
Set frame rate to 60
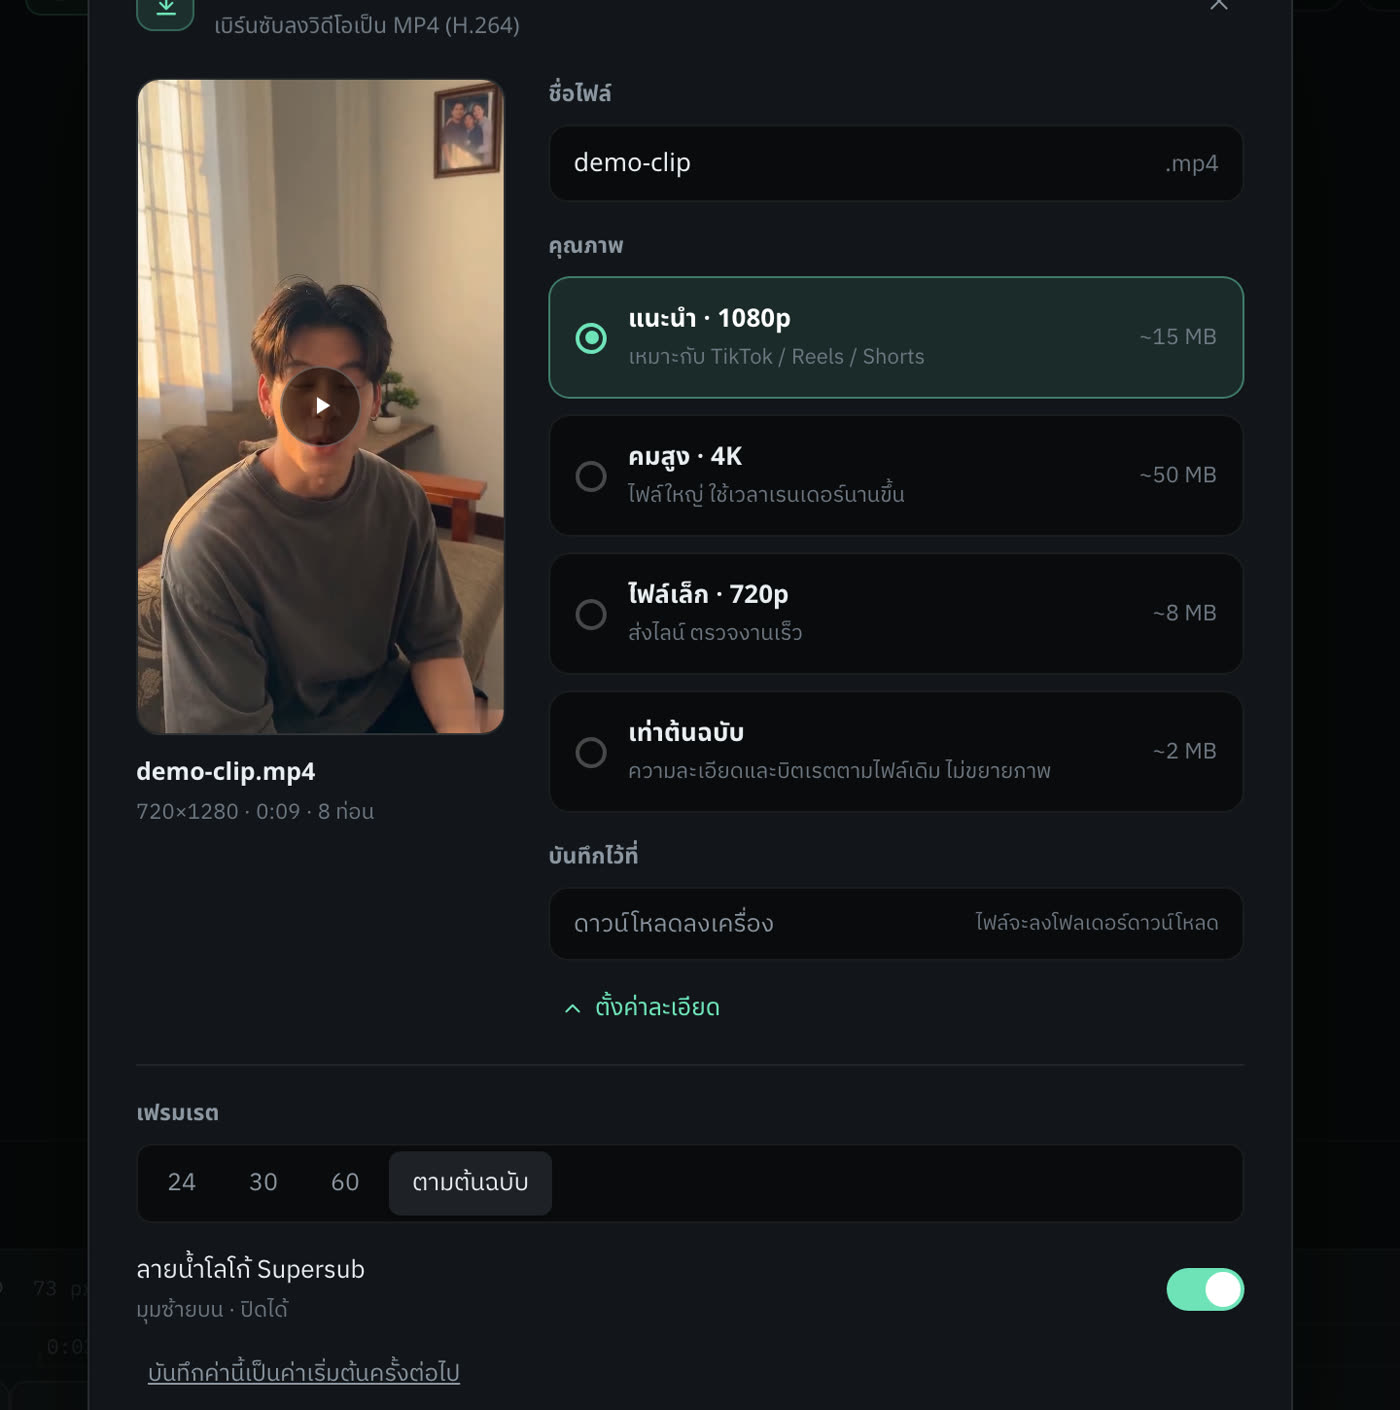345,1183
